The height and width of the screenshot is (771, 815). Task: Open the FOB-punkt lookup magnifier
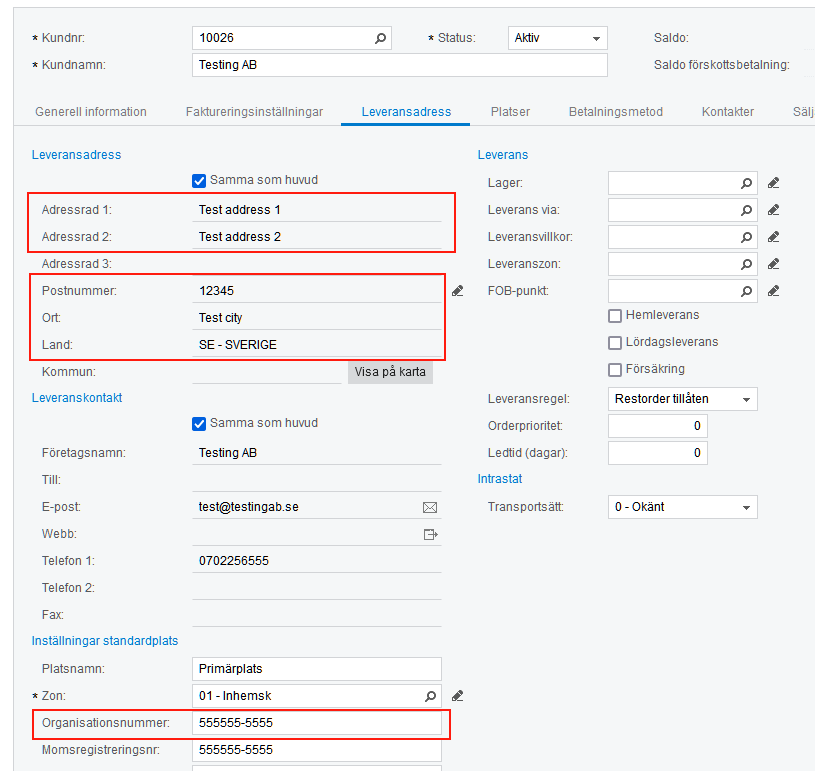pyautogui.click(x=746, y=290)
